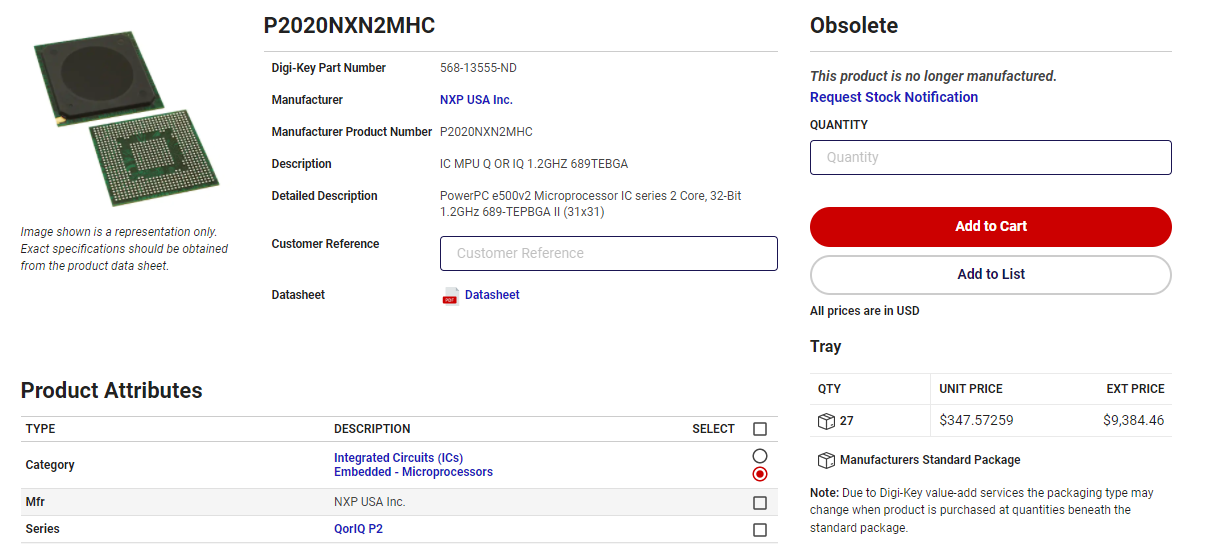Click the Manufacturer Product Number value P2020NXN2MHC
The width and height of the screenshot is (1219, 544).
[486, 132]
